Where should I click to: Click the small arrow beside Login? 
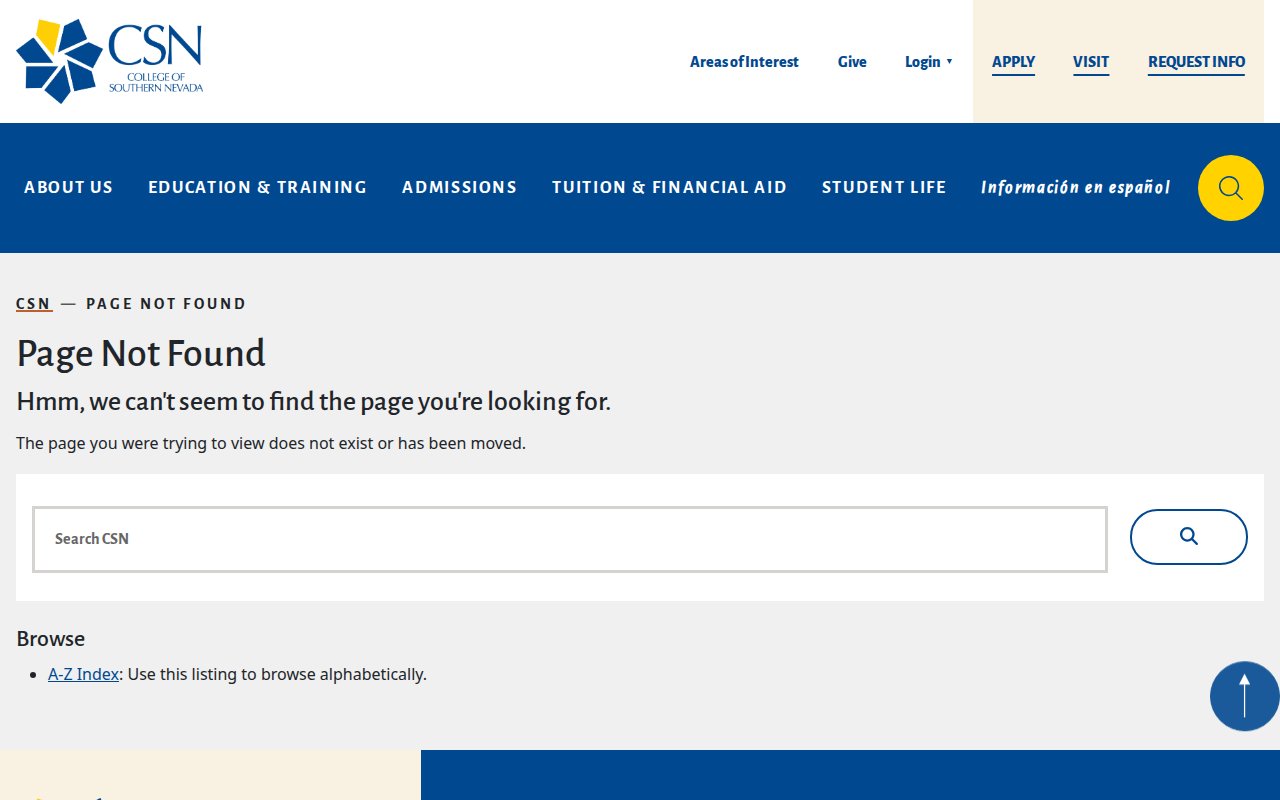(x=949, y=62)
